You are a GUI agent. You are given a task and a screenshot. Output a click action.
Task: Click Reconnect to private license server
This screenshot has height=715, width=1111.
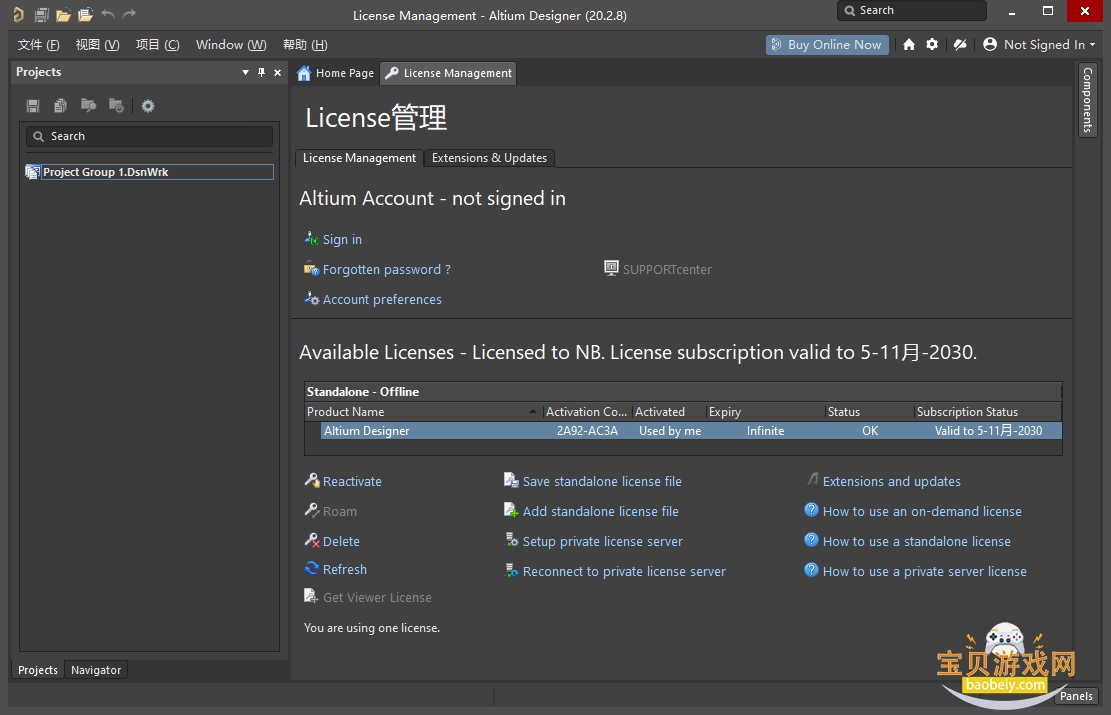[624, 571]
